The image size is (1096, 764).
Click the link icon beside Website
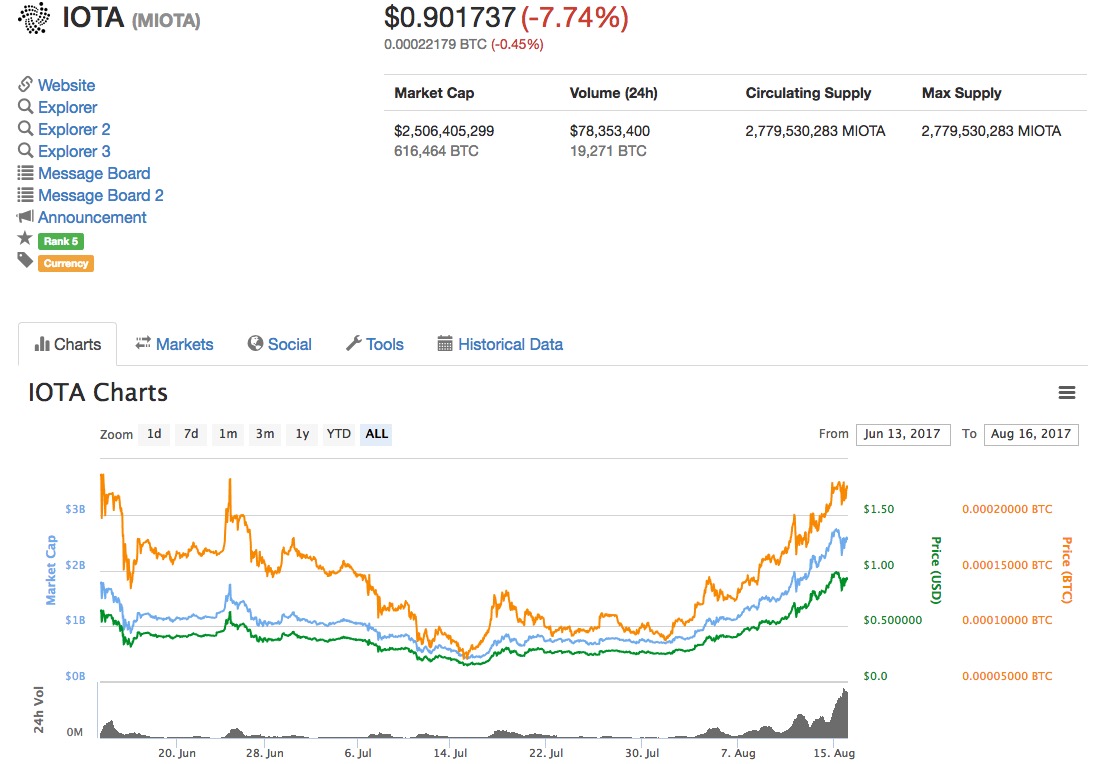(x=26, y=85)
